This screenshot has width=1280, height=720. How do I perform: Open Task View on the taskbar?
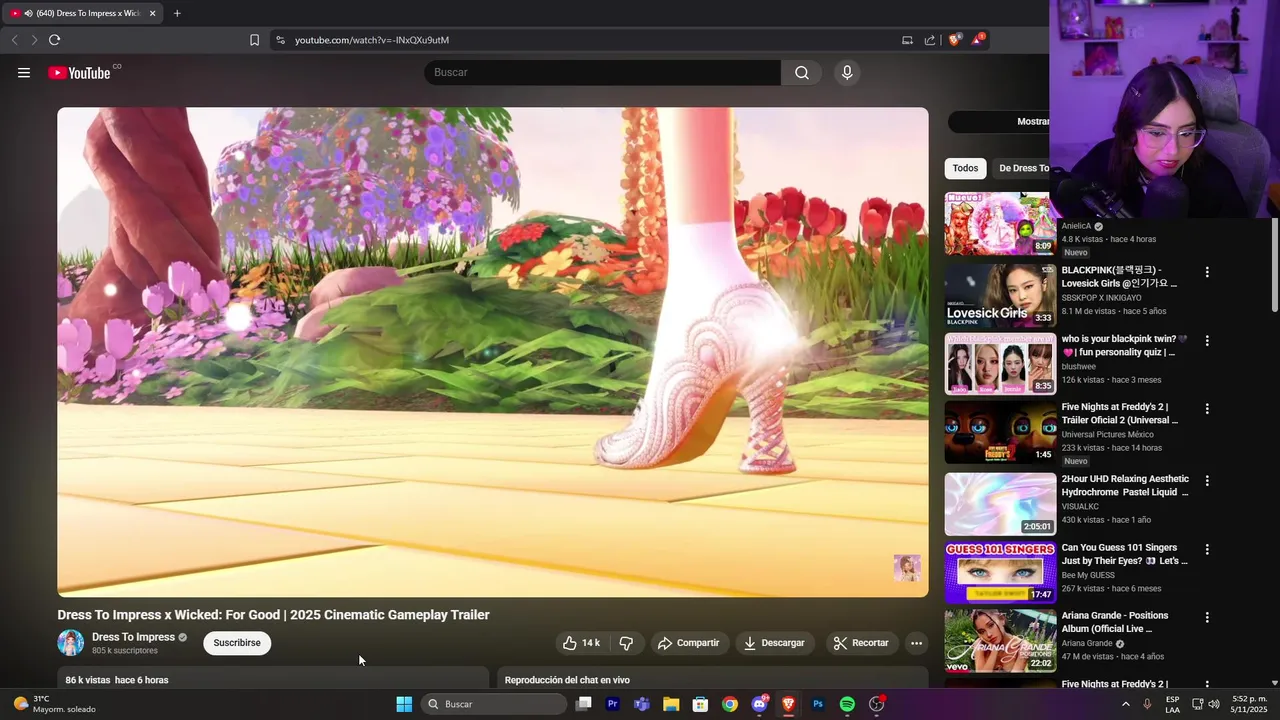(x=584, y=704)
